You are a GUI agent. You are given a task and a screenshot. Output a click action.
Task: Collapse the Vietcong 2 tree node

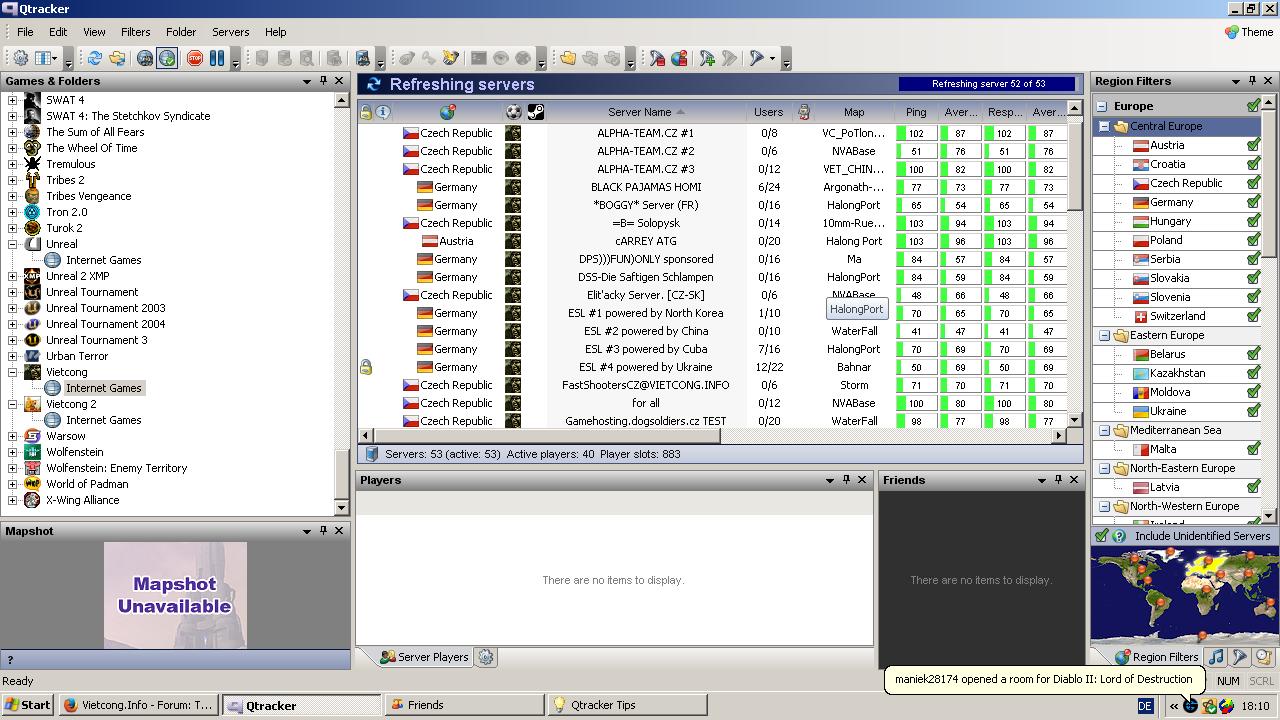[x=13, y=404]
